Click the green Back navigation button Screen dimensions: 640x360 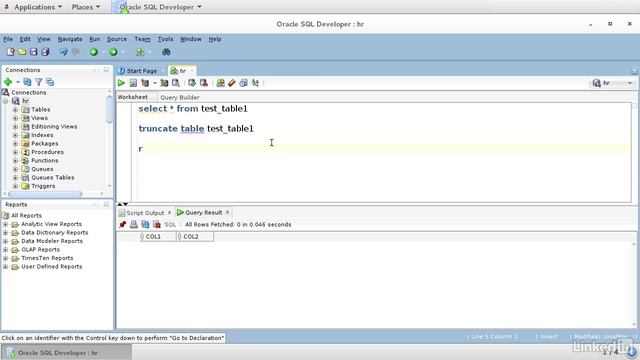pos(94,52)
